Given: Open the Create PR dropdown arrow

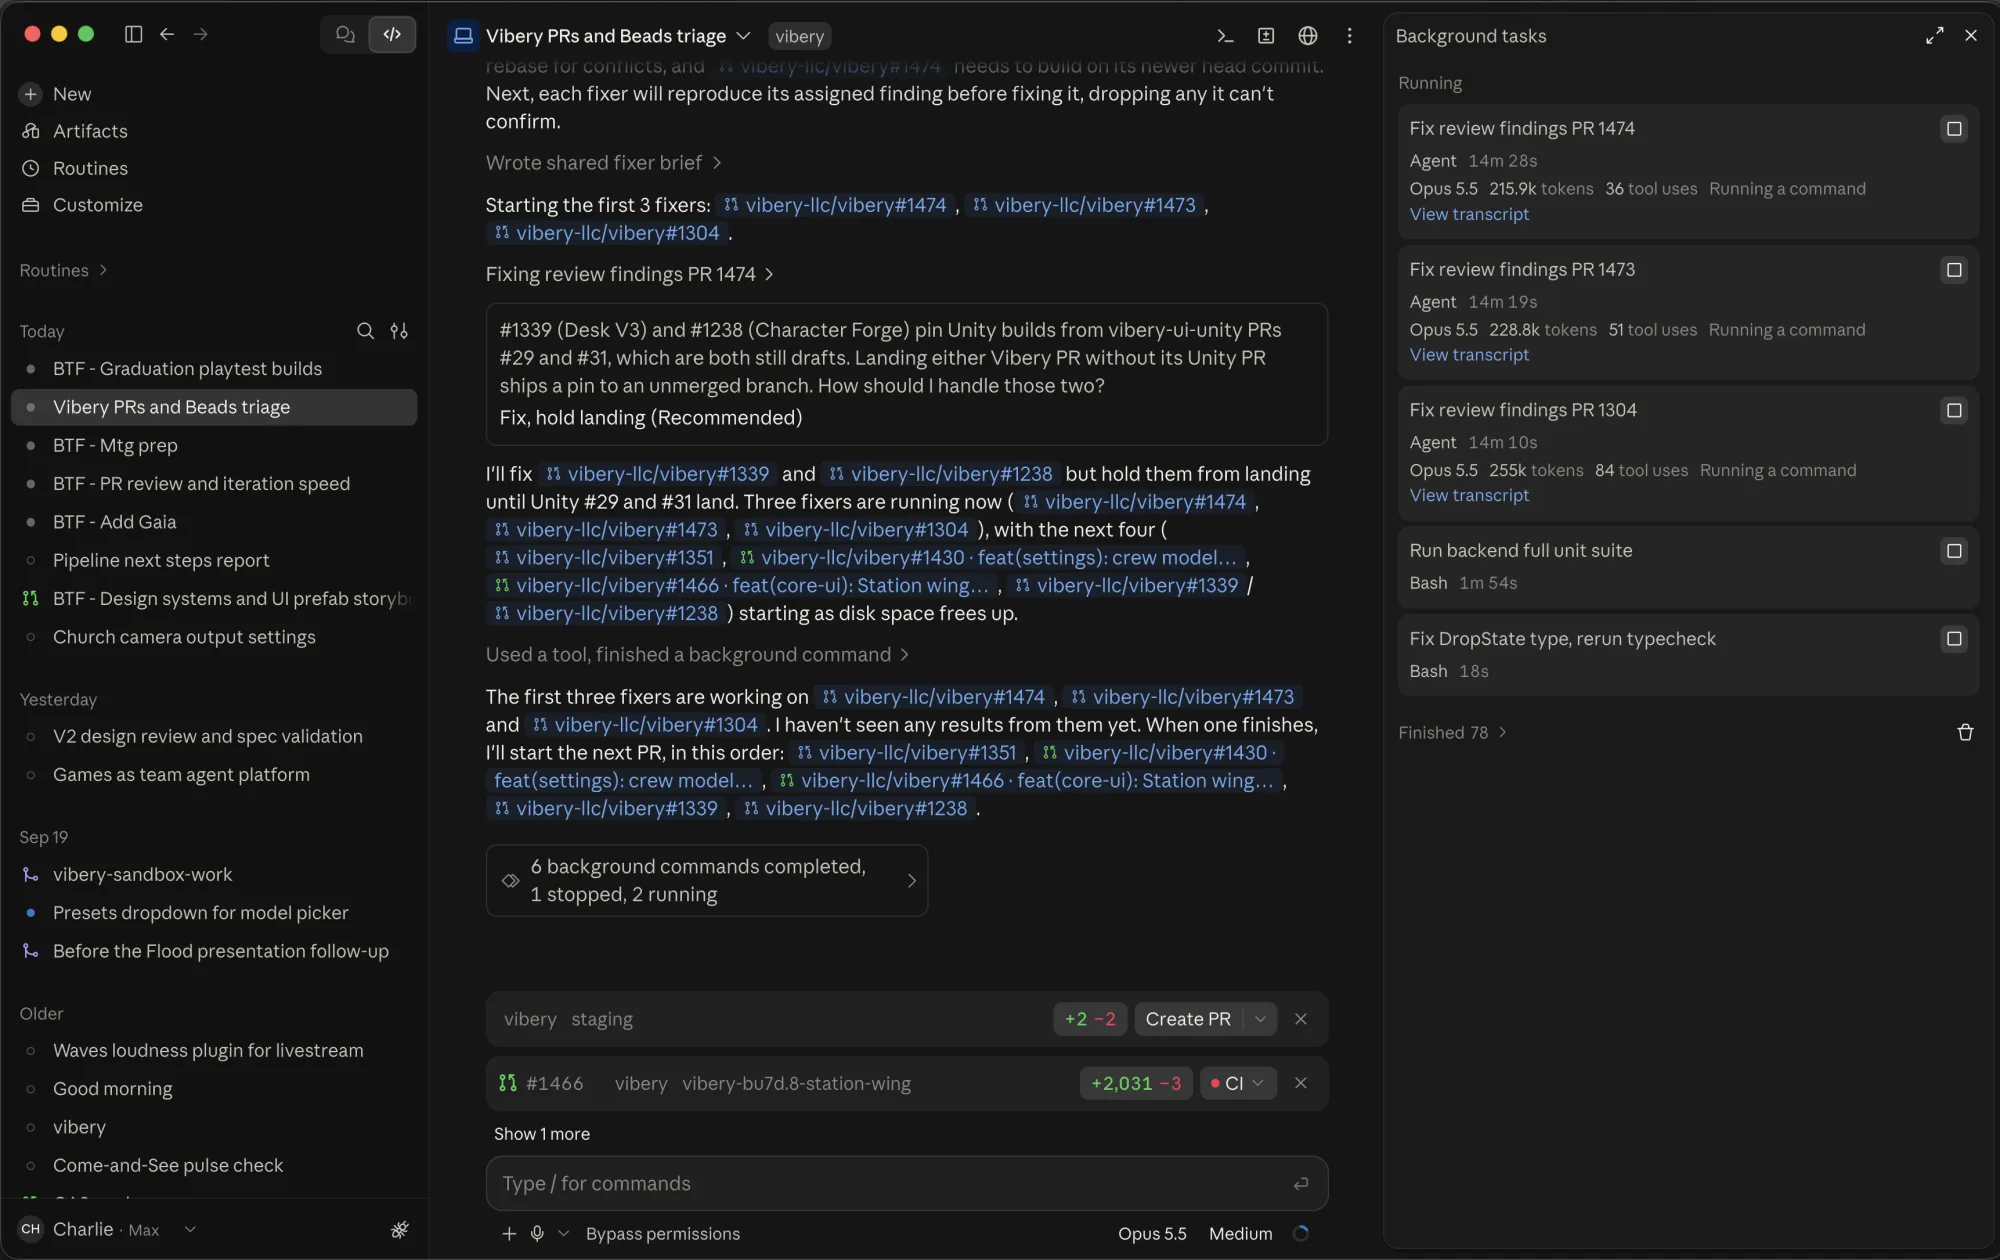Looking at the screenshot, I should click(x=1260, y=1019).
